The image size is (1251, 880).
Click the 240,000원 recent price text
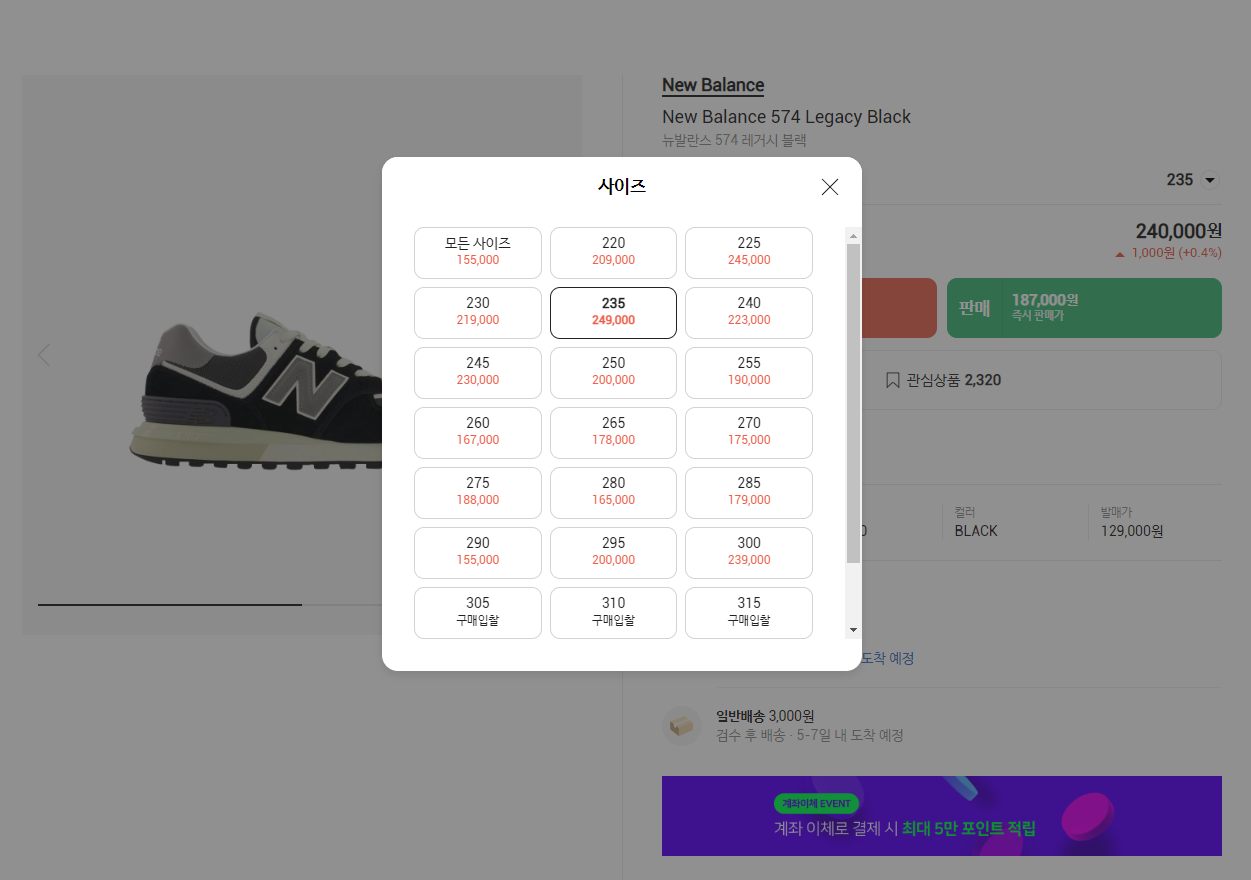click(x=1178, y=231)
